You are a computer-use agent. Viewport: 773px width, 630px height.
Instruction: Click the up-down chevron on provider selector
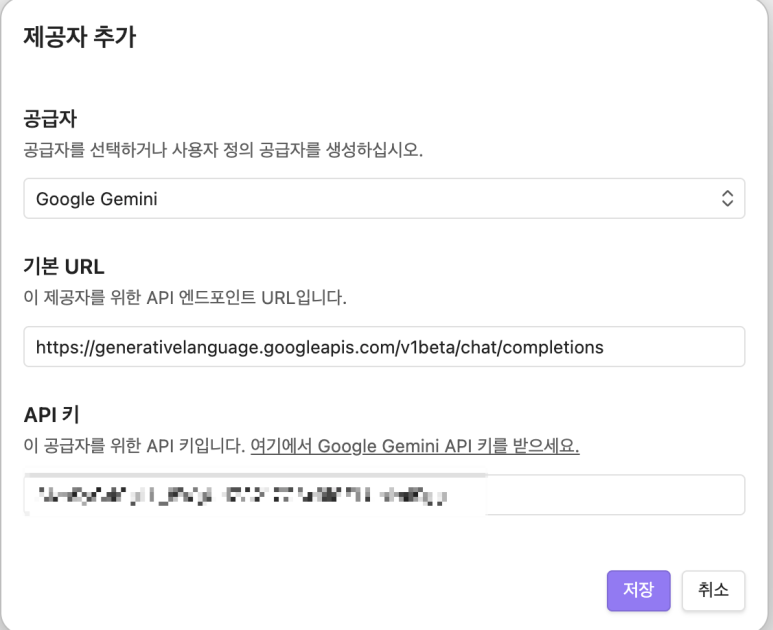(x=727, y=198)
